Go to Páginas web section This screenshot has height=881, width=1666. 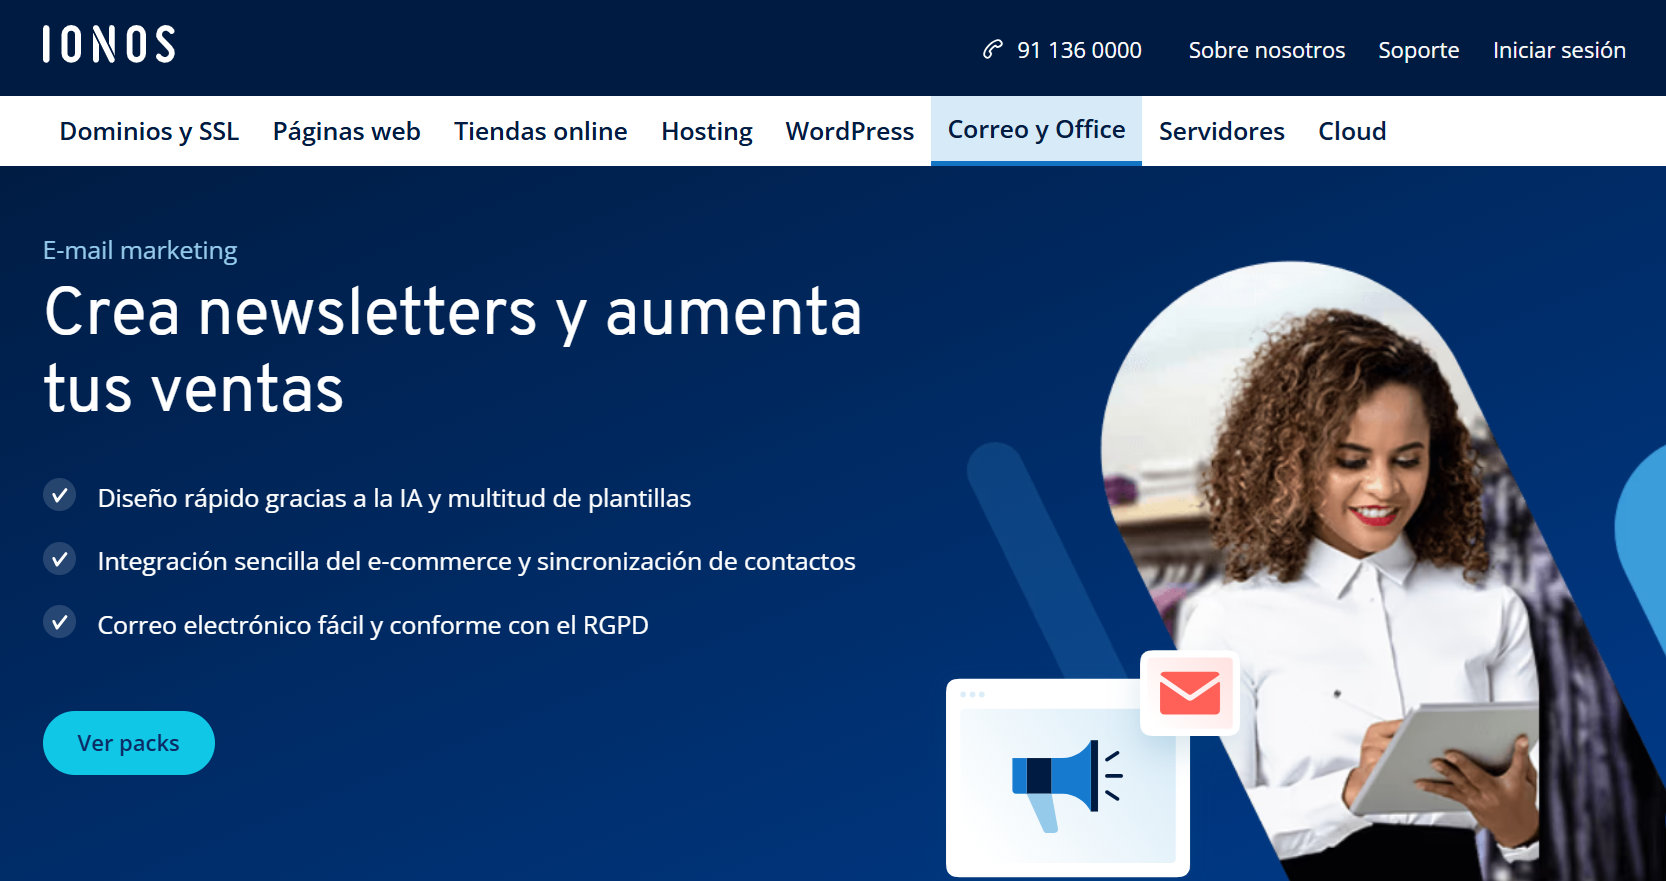(x=346, y=131)
